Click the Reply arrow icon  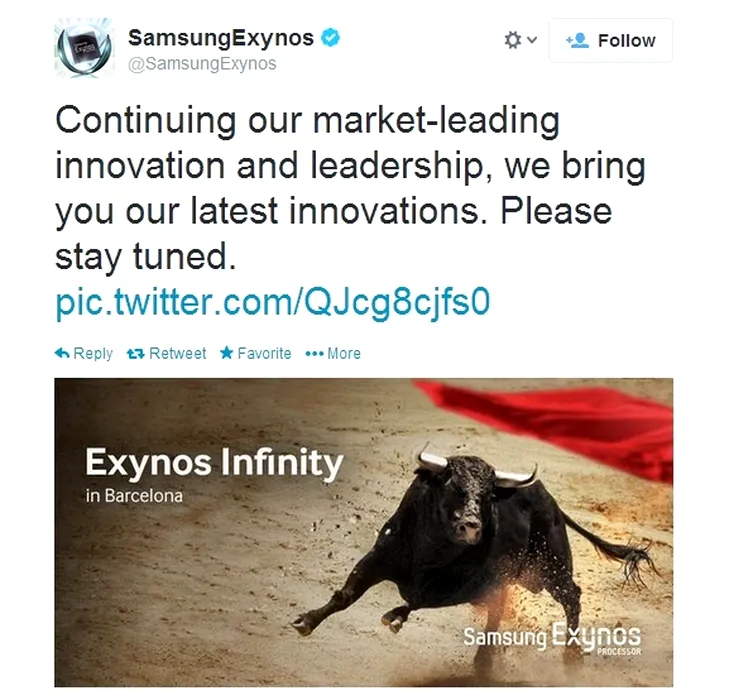tap(62, 353)
